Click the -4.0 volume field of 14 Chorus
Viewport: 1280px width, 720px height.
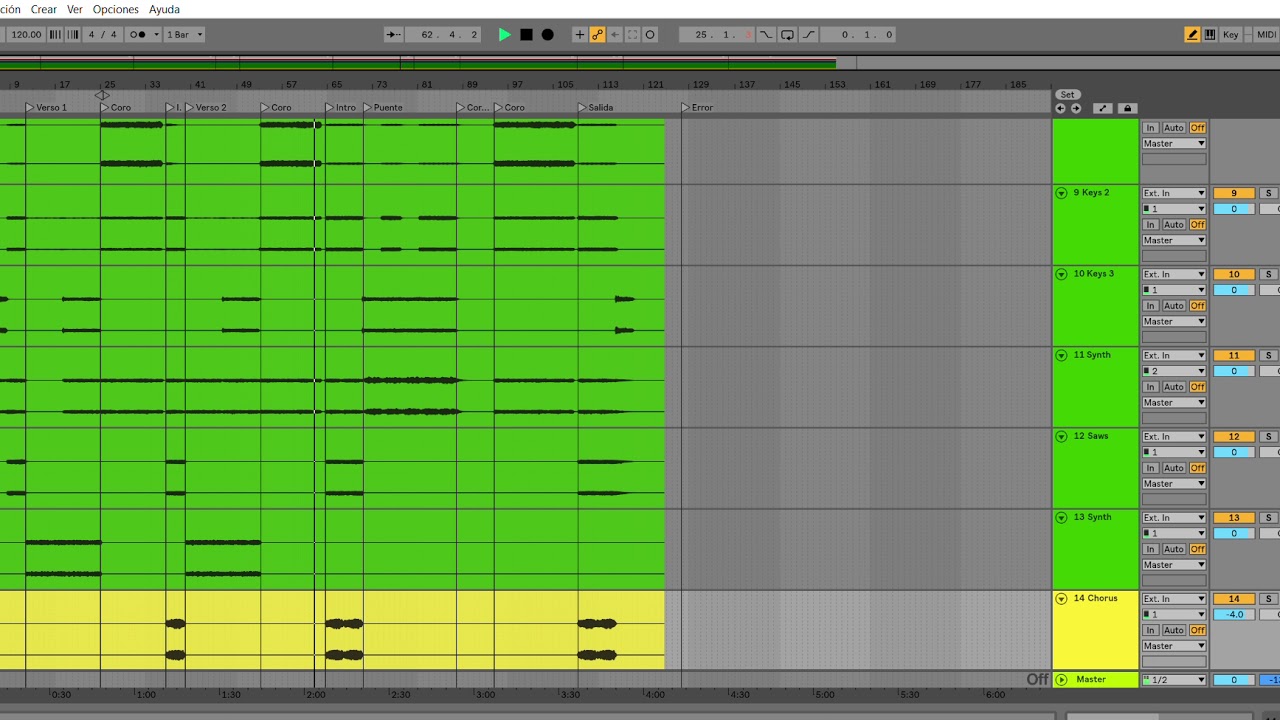click(x=1234, y=615)
